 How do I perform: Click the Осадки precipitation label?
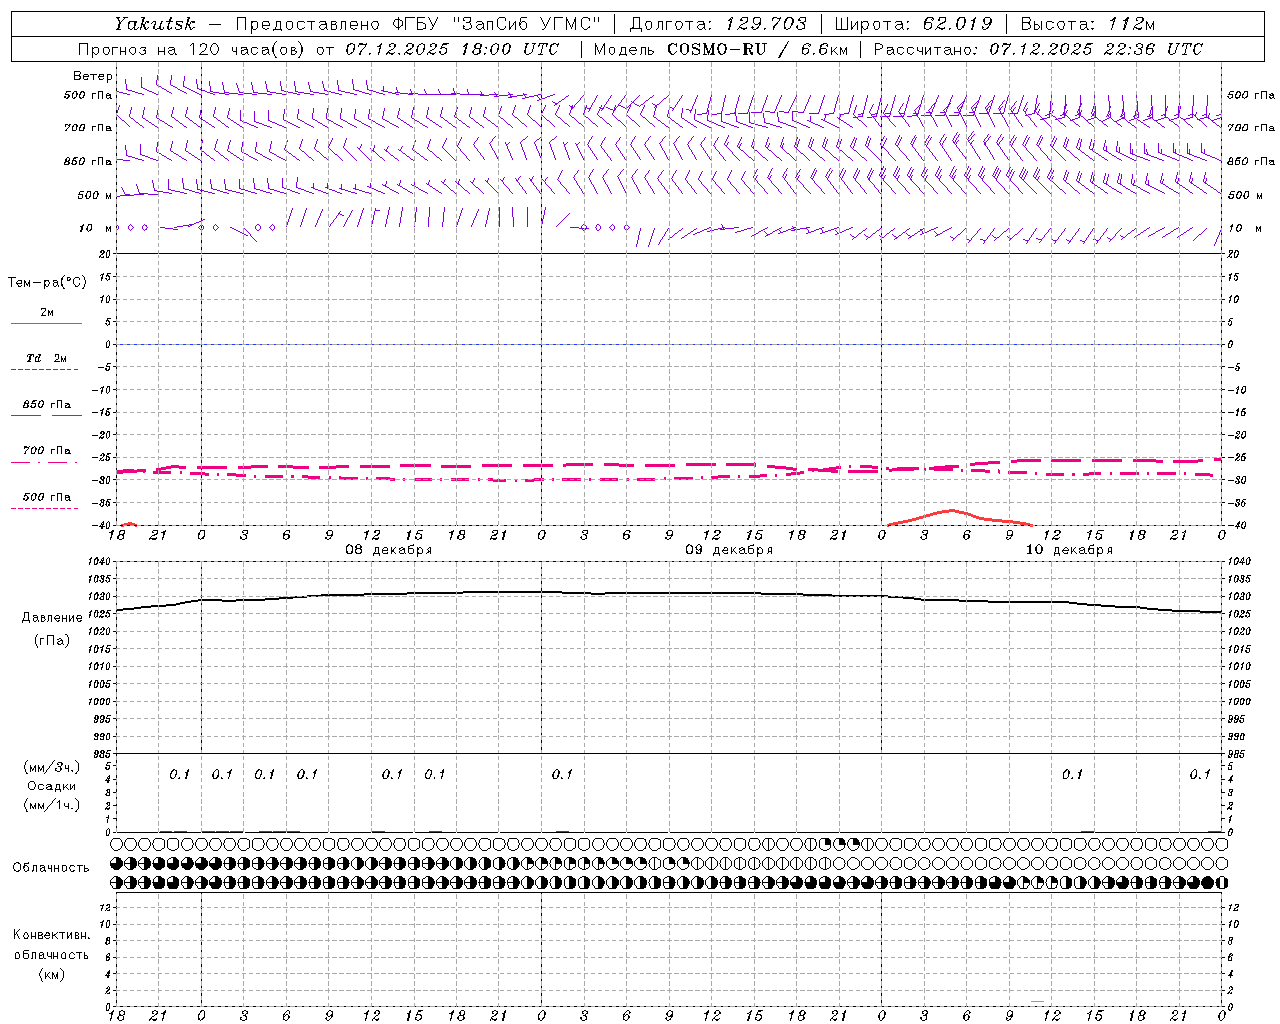51,786
